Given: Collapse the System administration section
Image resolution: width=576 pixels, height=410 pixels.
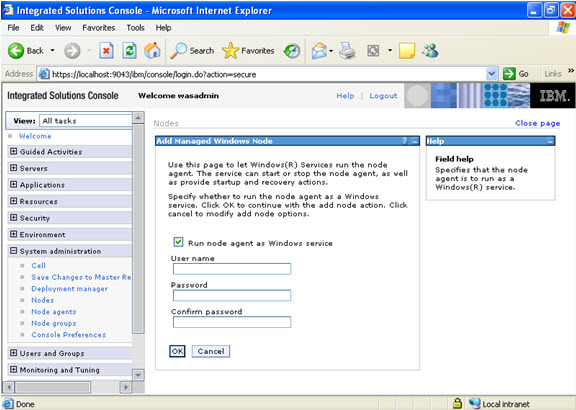Looking at the screenshot, I should [x=13, y=251].
